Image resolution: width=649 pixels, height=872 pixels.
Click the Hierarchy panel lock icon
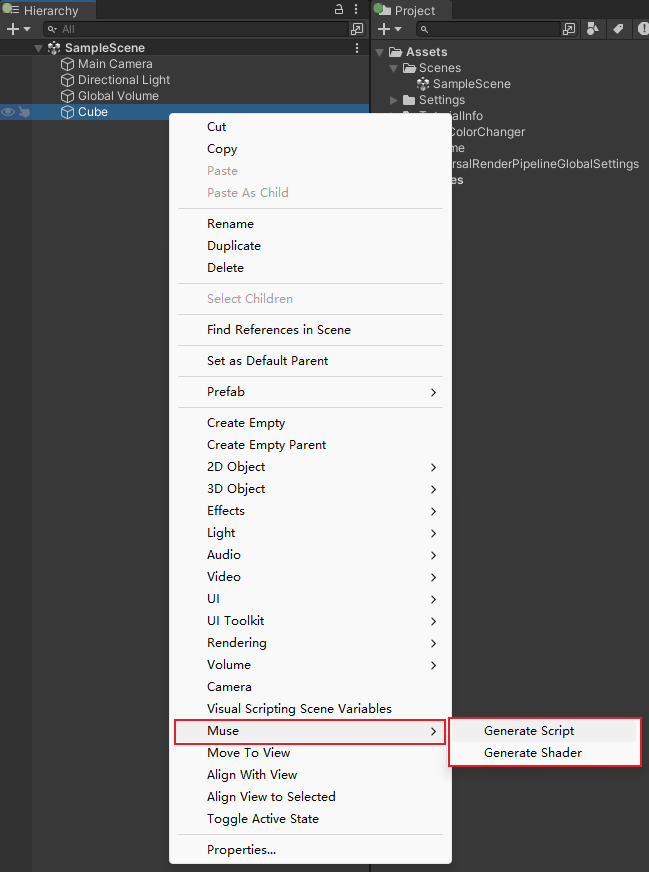click(x=339, y=9)
